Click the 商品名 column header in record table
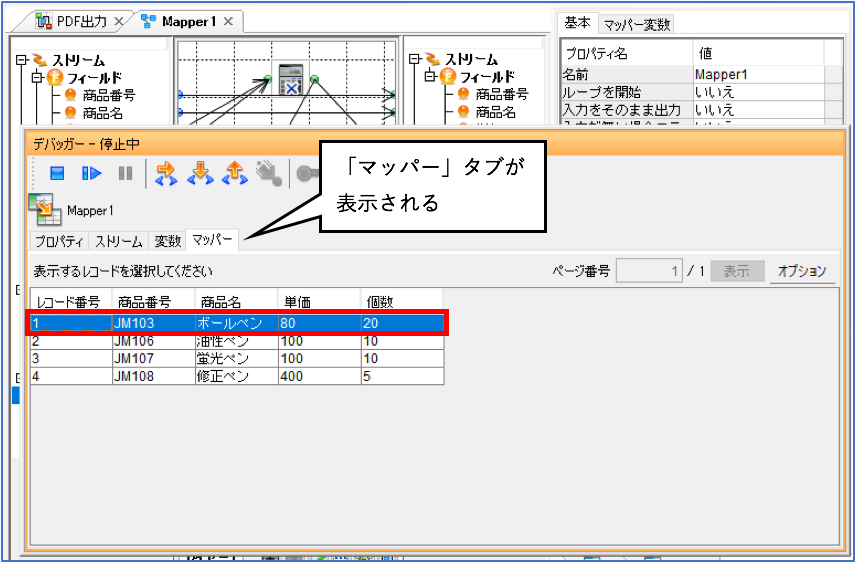The image size is (858, 564). (236, 301)
